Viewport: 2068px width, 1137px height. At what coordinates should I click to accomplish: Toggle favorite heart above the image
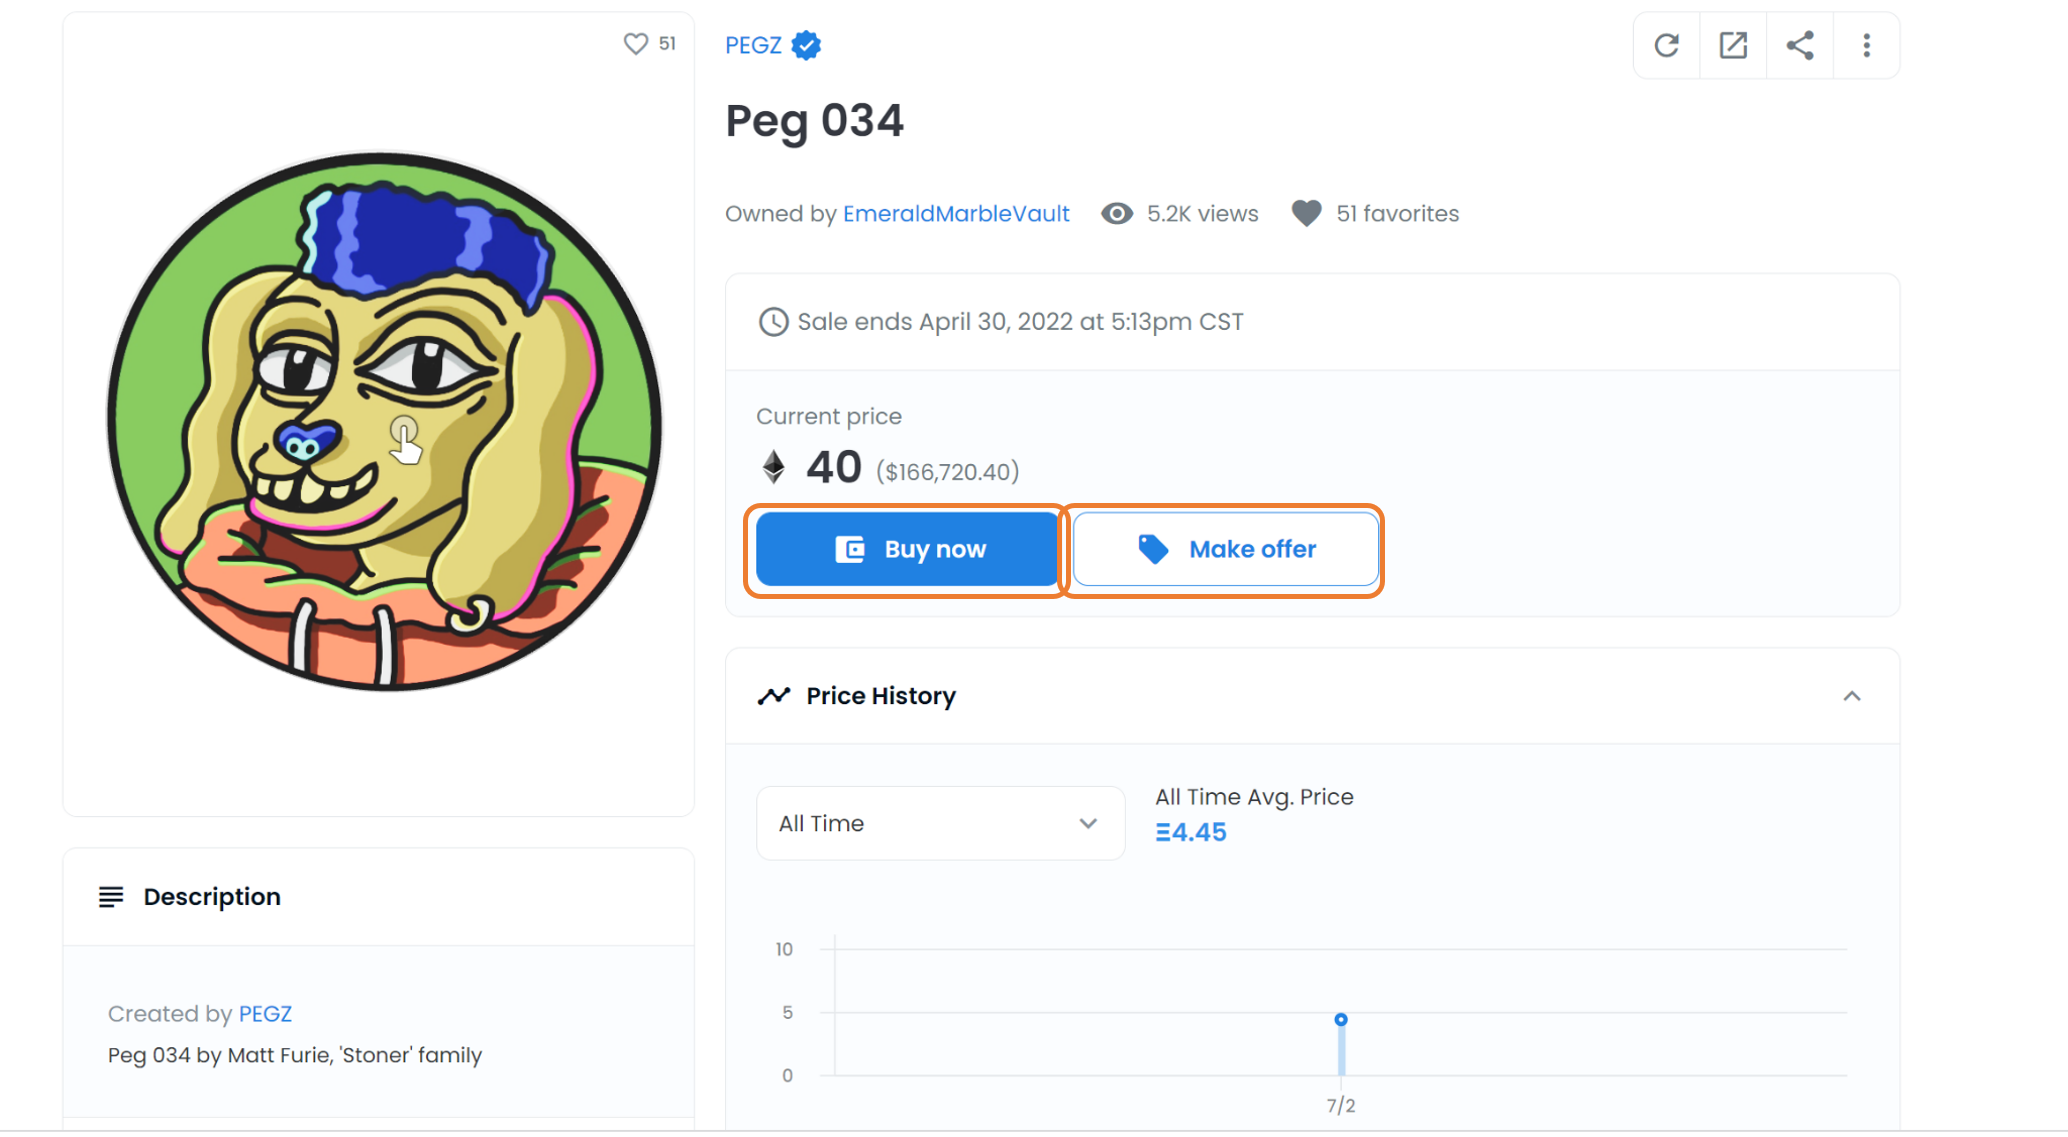[x=635, y=43]
